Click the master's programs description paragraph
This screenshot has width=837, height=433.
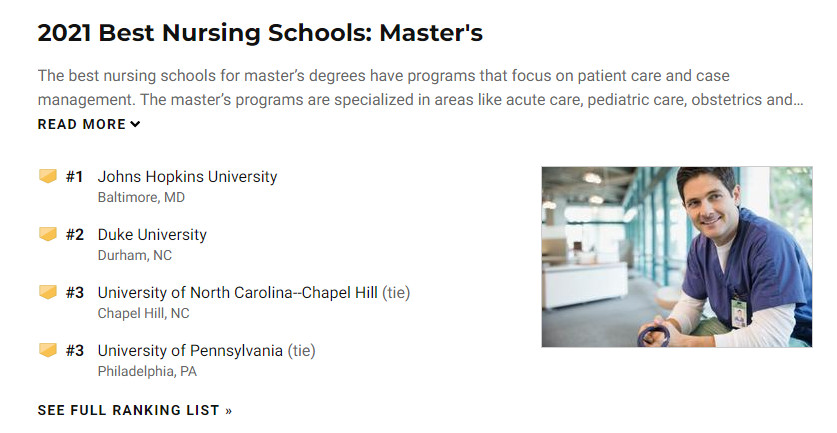click(420, 88)
